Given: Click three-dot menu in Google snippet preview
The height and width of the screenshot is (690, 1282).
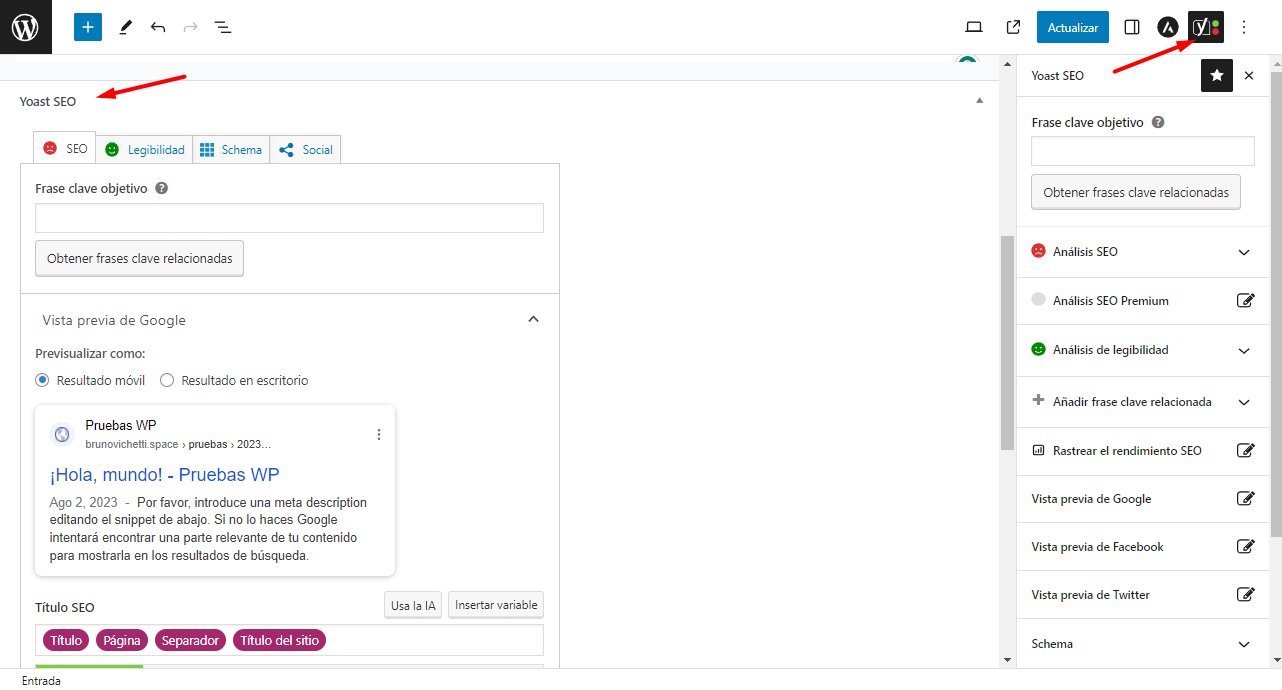Looking at the screenshot, I should pos(378,434).
